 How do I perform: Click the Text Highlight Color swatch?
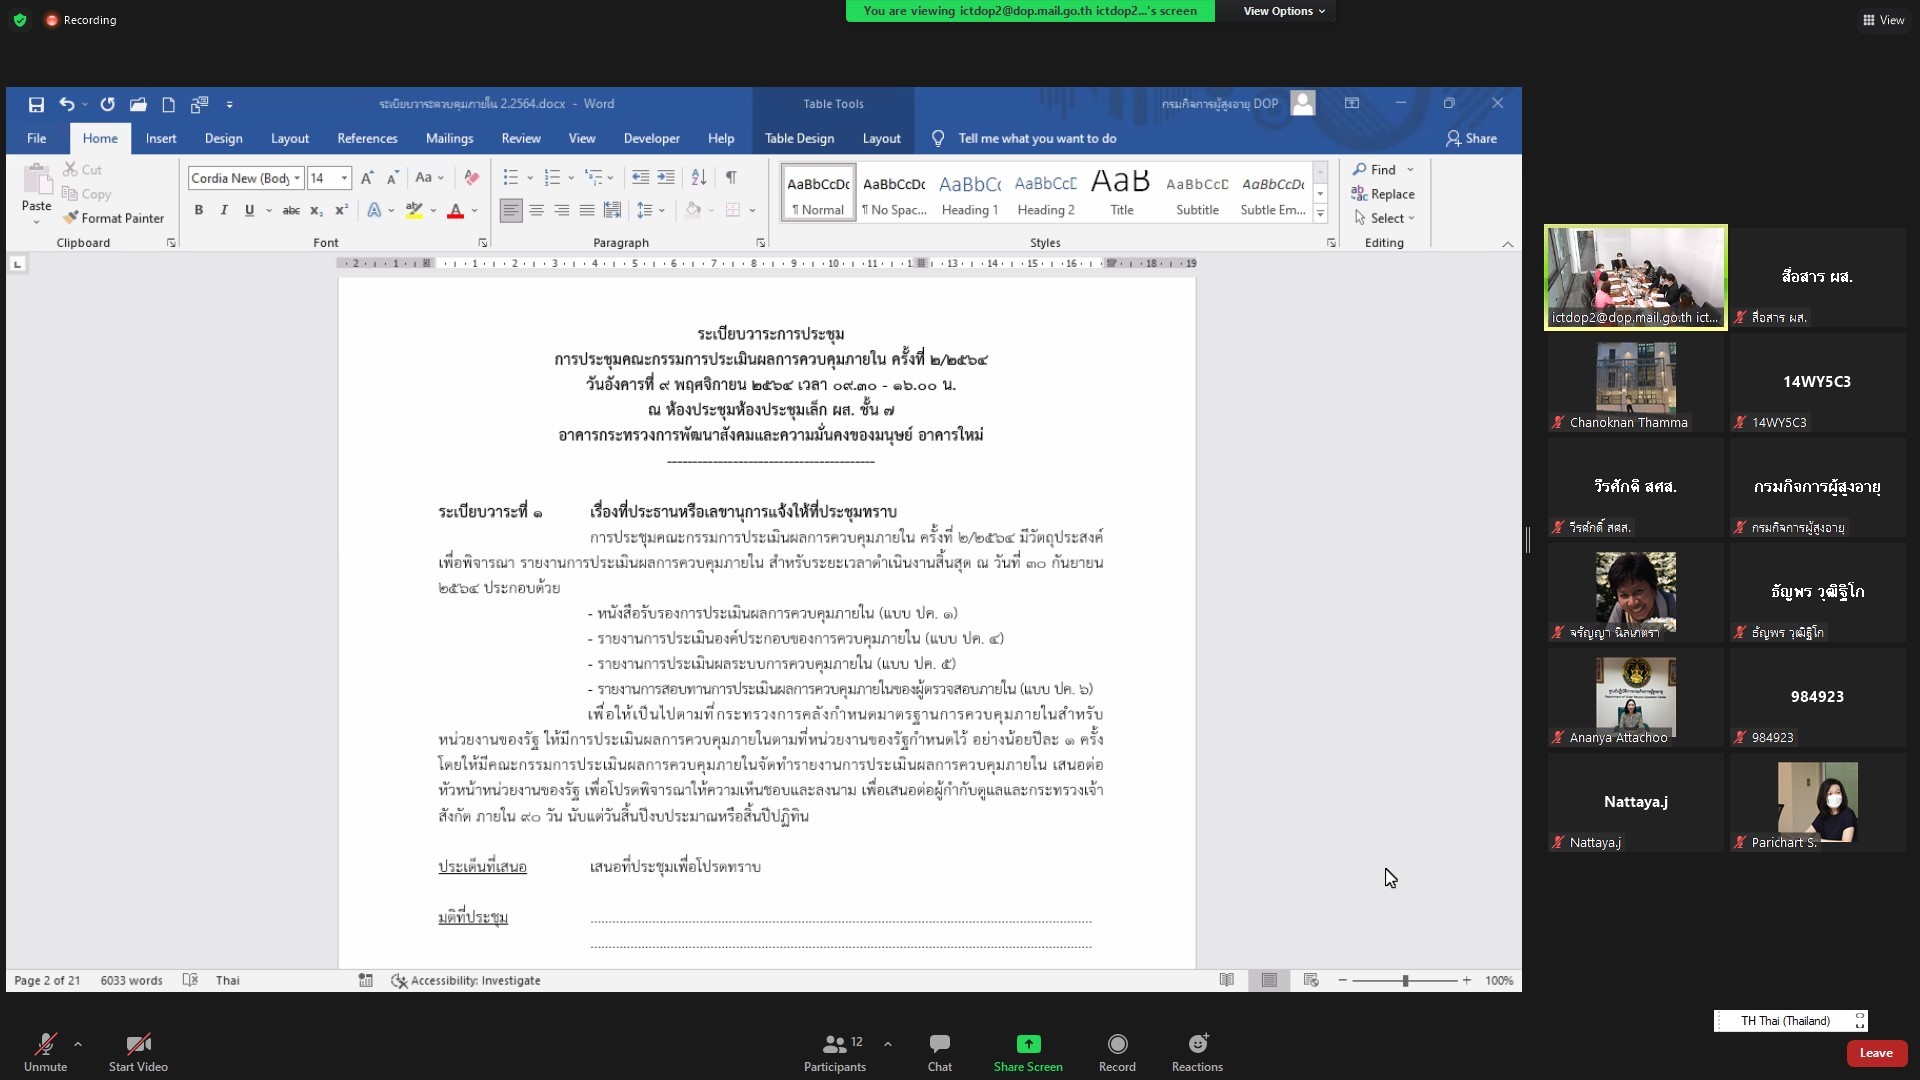414,210
